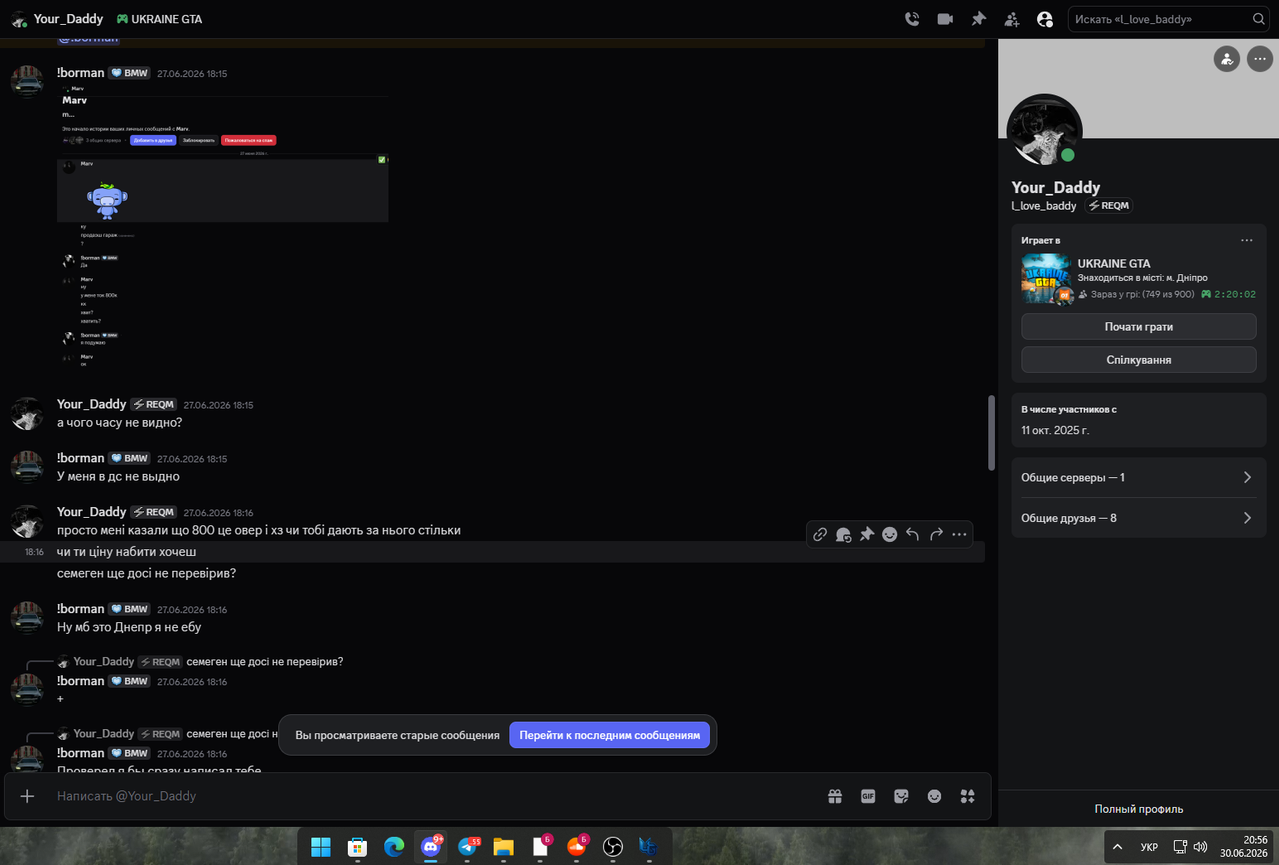Click Your_Daddy large avatar in profile panel
Viewport: 1279px width, 865px height.
(1044, 131)
